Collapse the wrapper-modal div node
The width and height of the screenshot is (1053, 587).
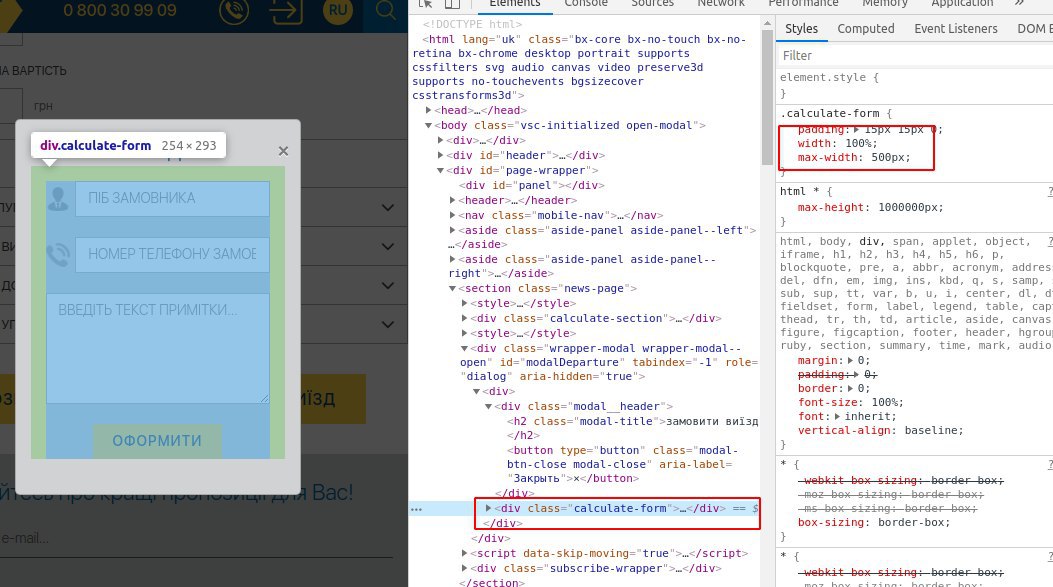tap(465, 349)
